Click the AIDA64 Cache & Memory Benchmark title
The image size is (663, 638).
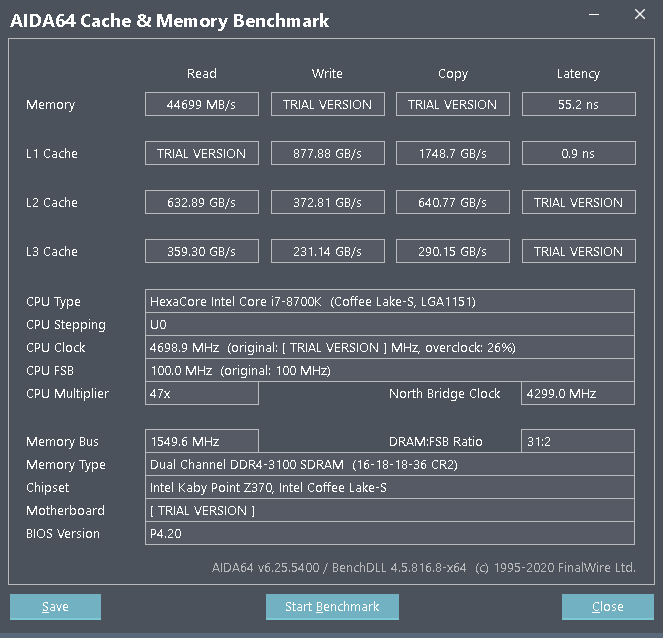tap(170, 21)
